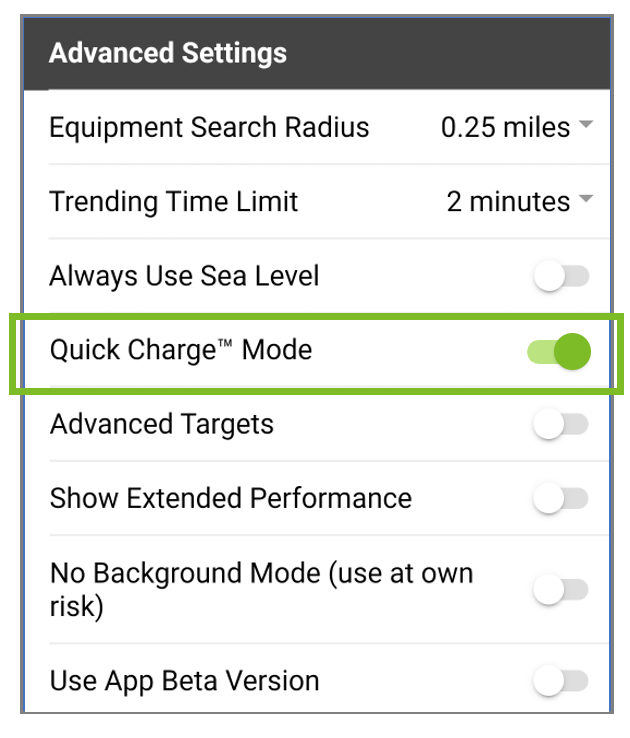Image resolution: width=630 pixels, height=738 pixels.
Task: Enable the Advanced Targets switch
Action: [561, 424]
